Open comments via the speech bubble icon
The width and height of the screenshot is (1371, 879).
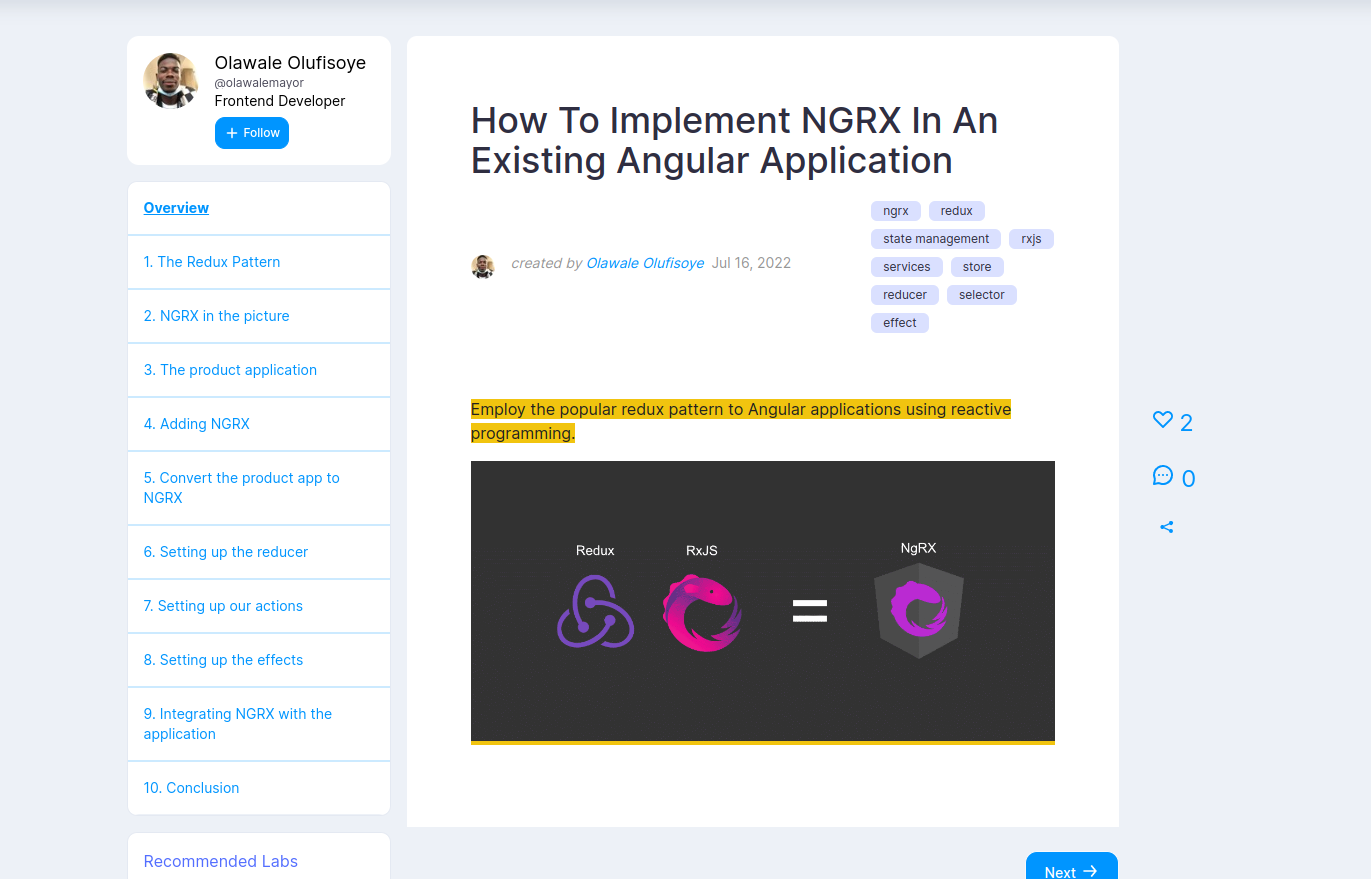point(1162,476)
